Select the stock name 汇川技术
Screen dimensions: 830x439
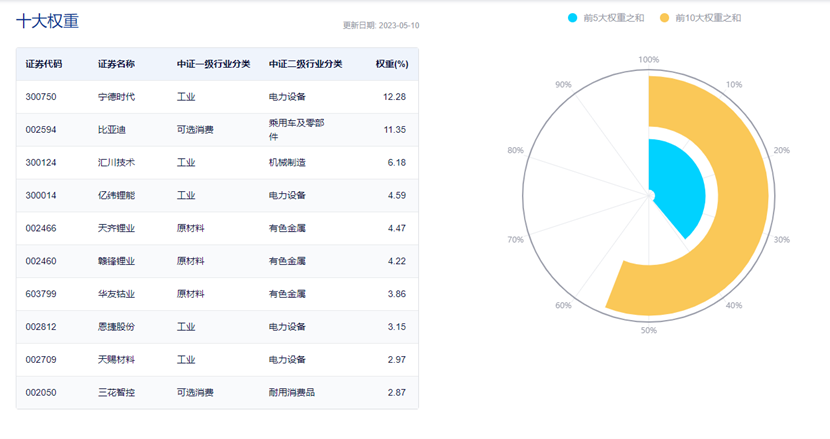pos(116,163)
